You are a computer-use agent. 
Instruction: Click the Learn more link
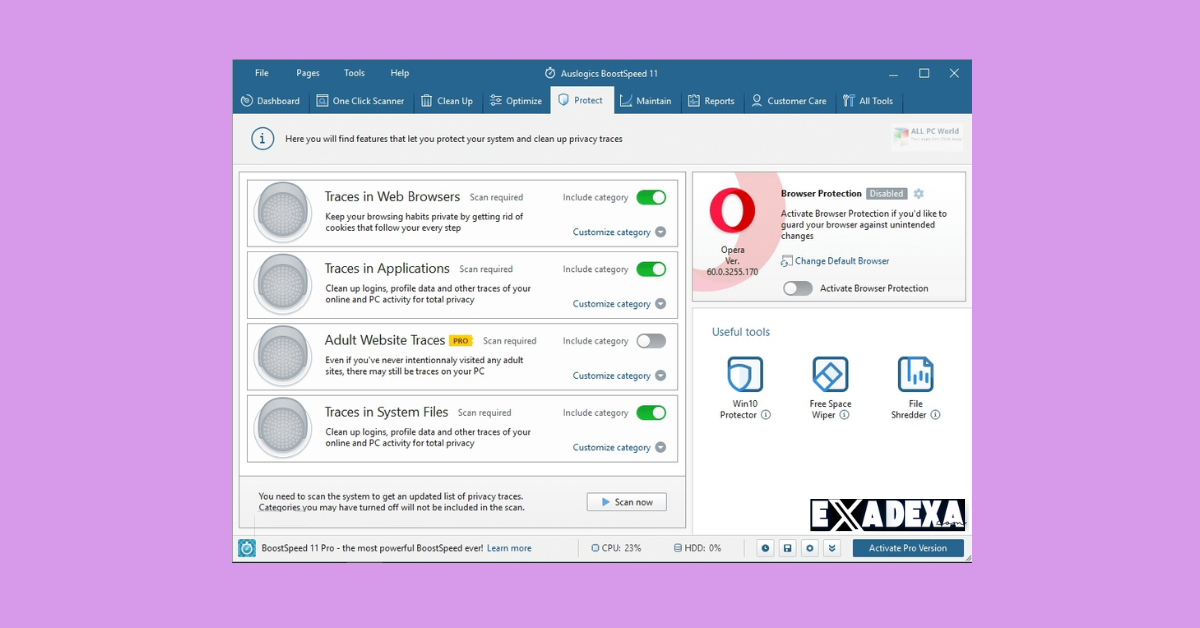coord(509,548)
